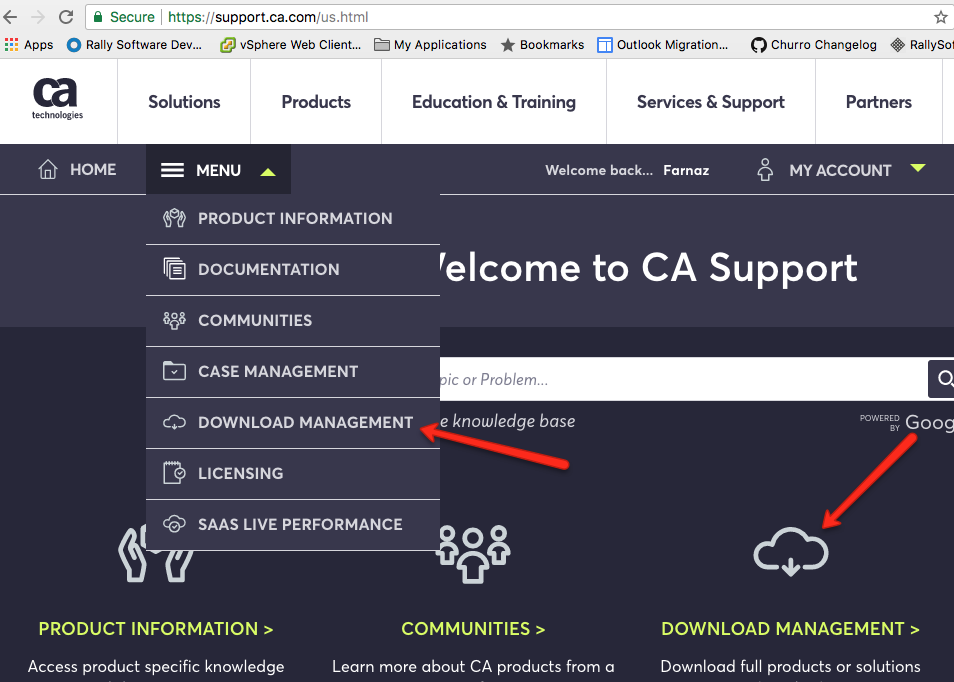Select Product Information from the menu
The width and height of the screenshot is (954, 682).
293,219
